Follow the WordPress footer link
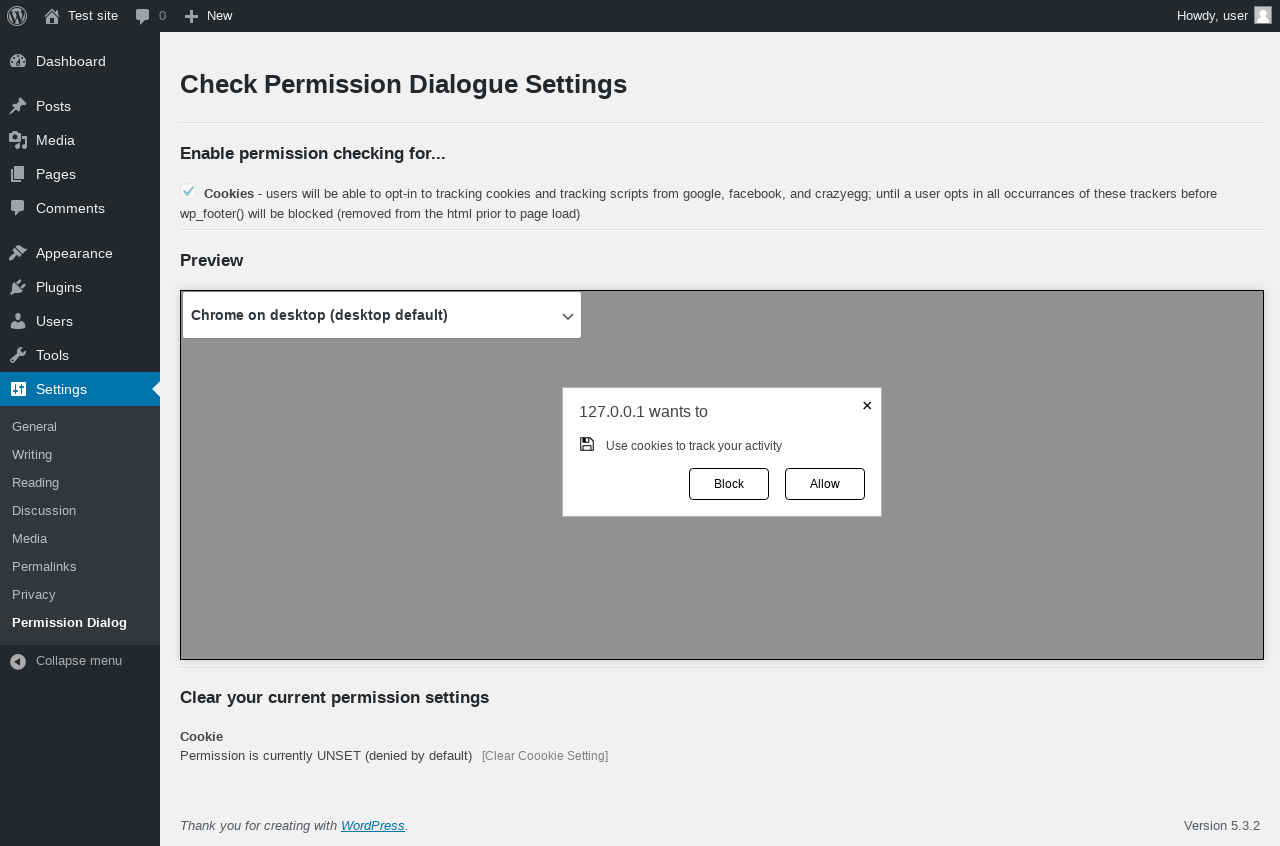 372,826
